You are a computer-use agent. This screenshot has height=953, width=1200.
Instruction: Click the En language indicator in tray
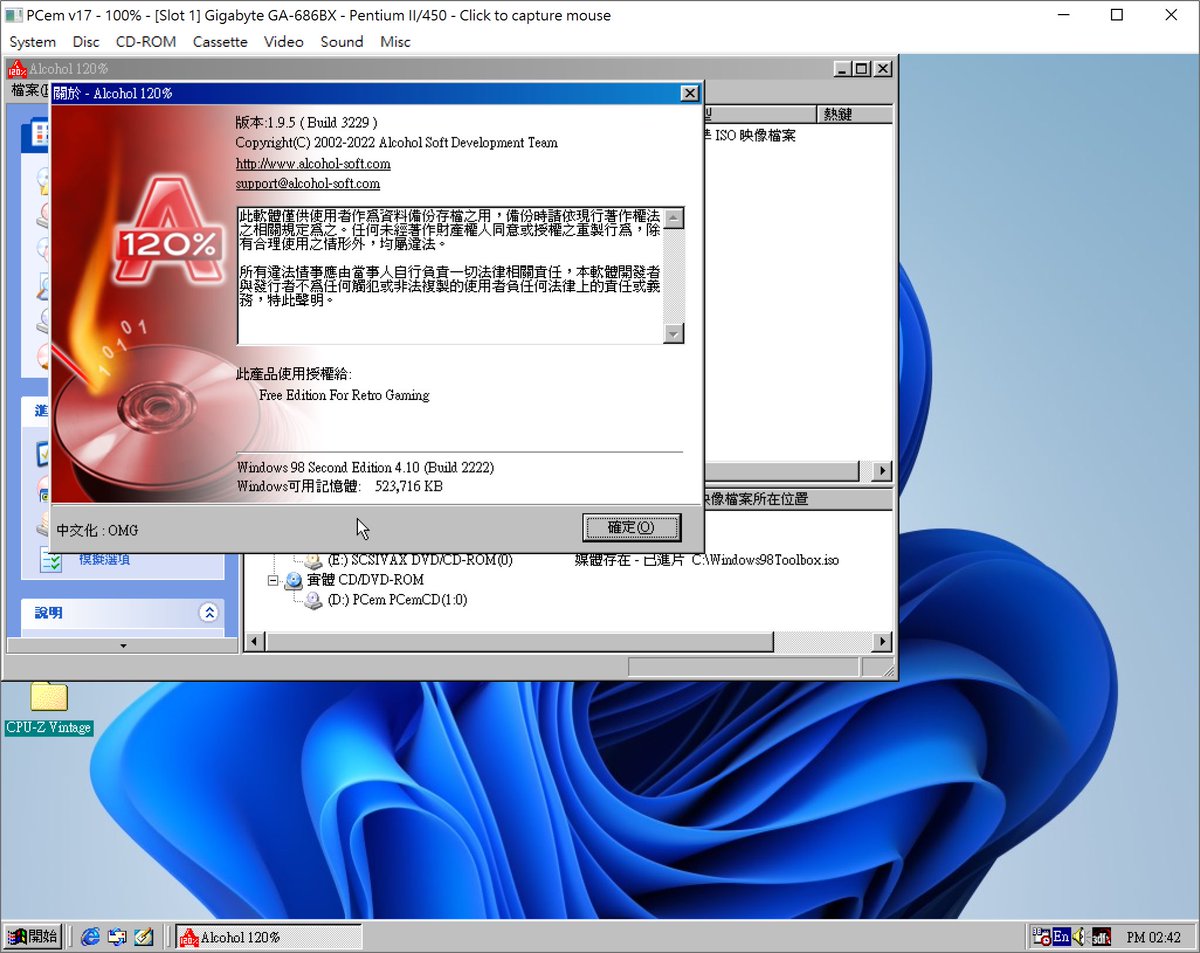tap(1061, 937)
